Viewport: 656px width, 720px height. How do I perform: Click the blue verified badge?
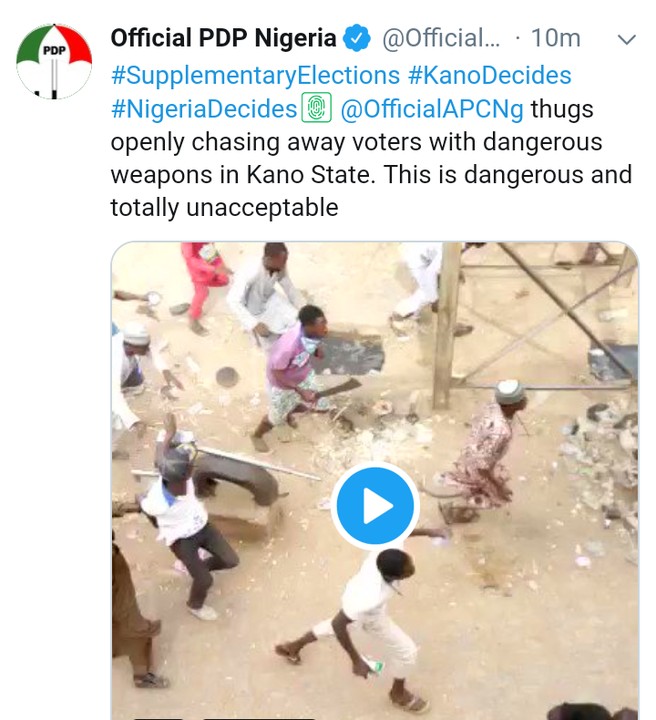357,39
